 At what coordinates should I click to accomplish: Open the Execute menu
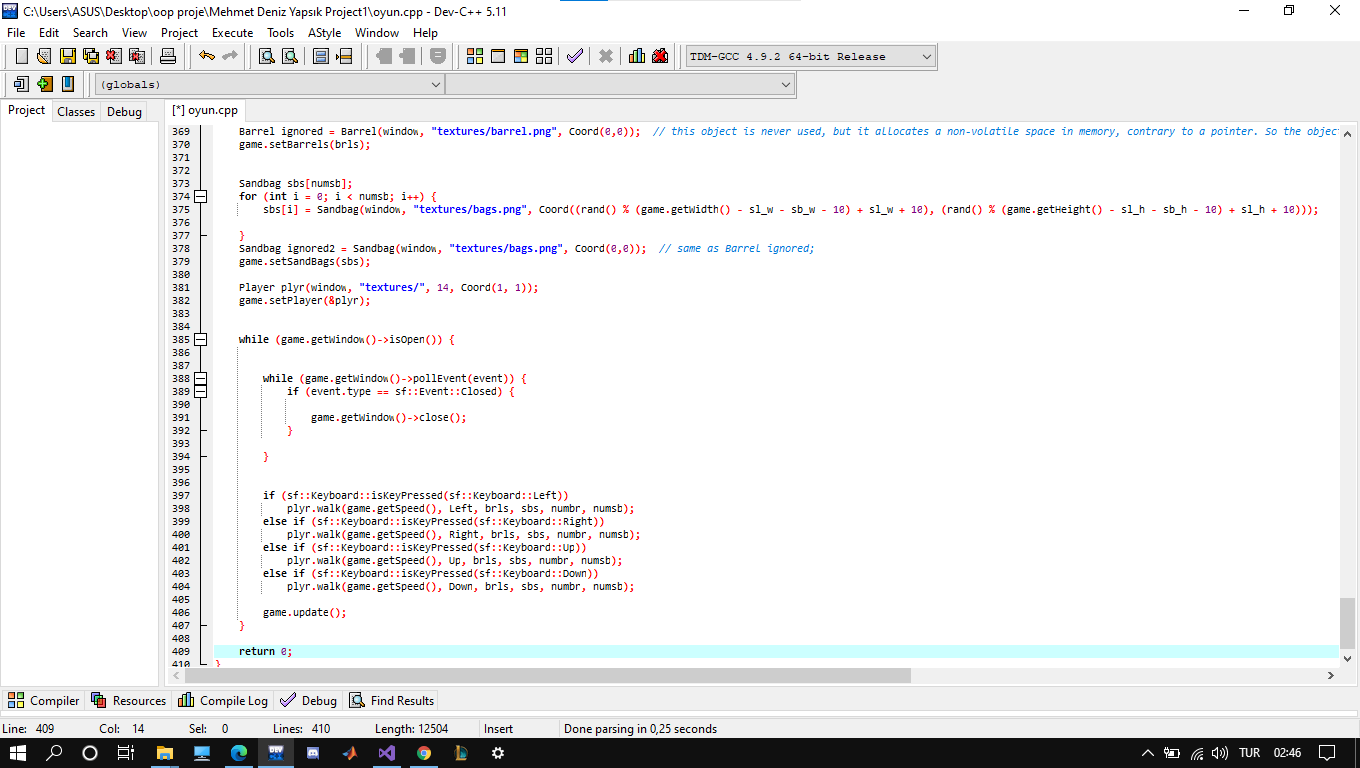(232, 32)
